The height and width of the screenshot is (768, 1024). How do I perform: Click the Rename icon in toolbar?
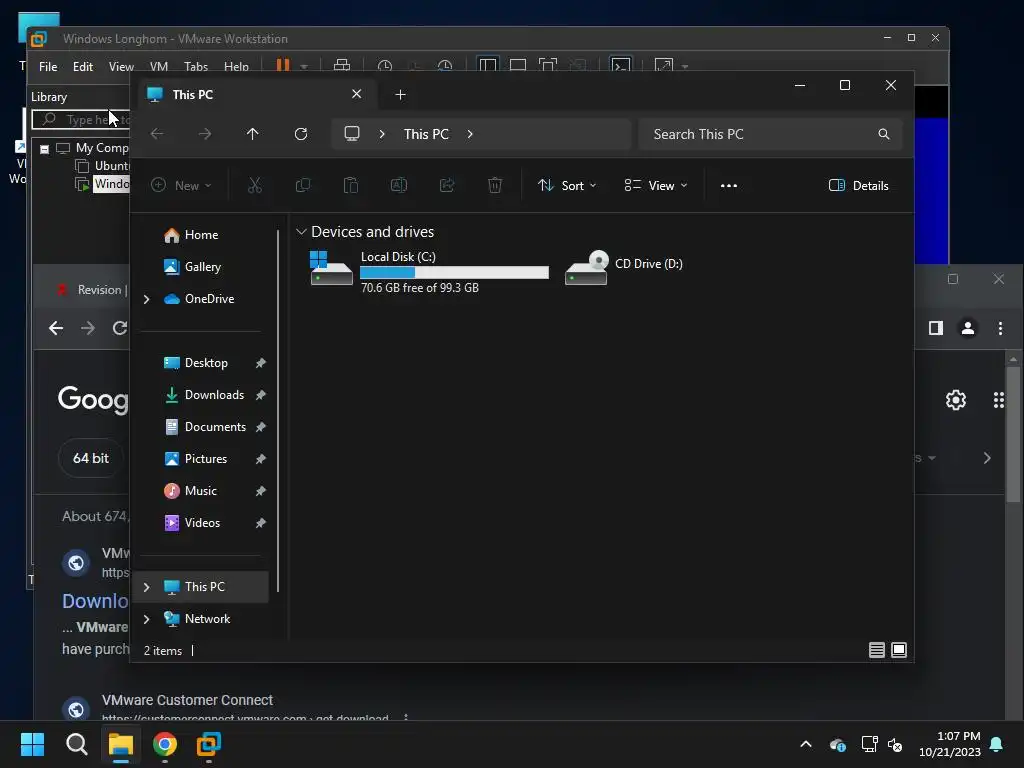398,185
